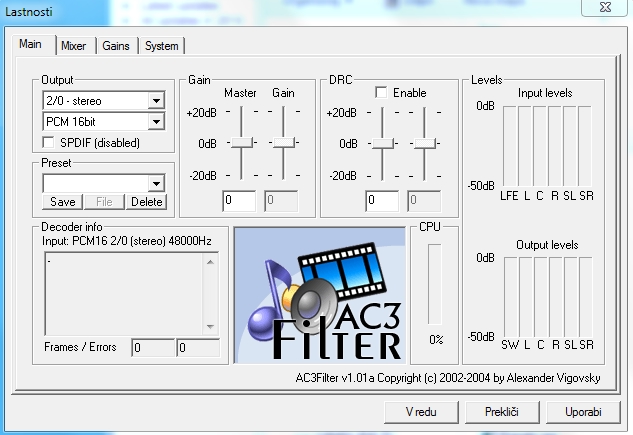Click the decoder info text box
The height and width of the screenshot is (435, 633).
coord(124,294)
